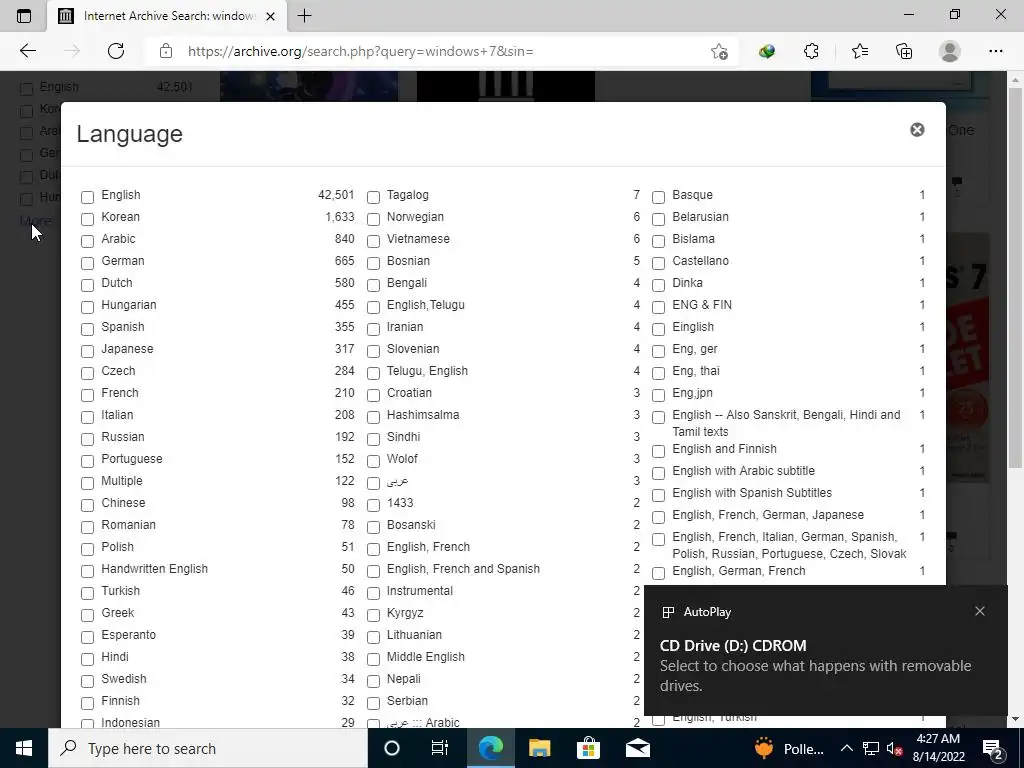Open the Windows Start menu
This screenshot has height=768, width=1024.
tap(24, 748)
